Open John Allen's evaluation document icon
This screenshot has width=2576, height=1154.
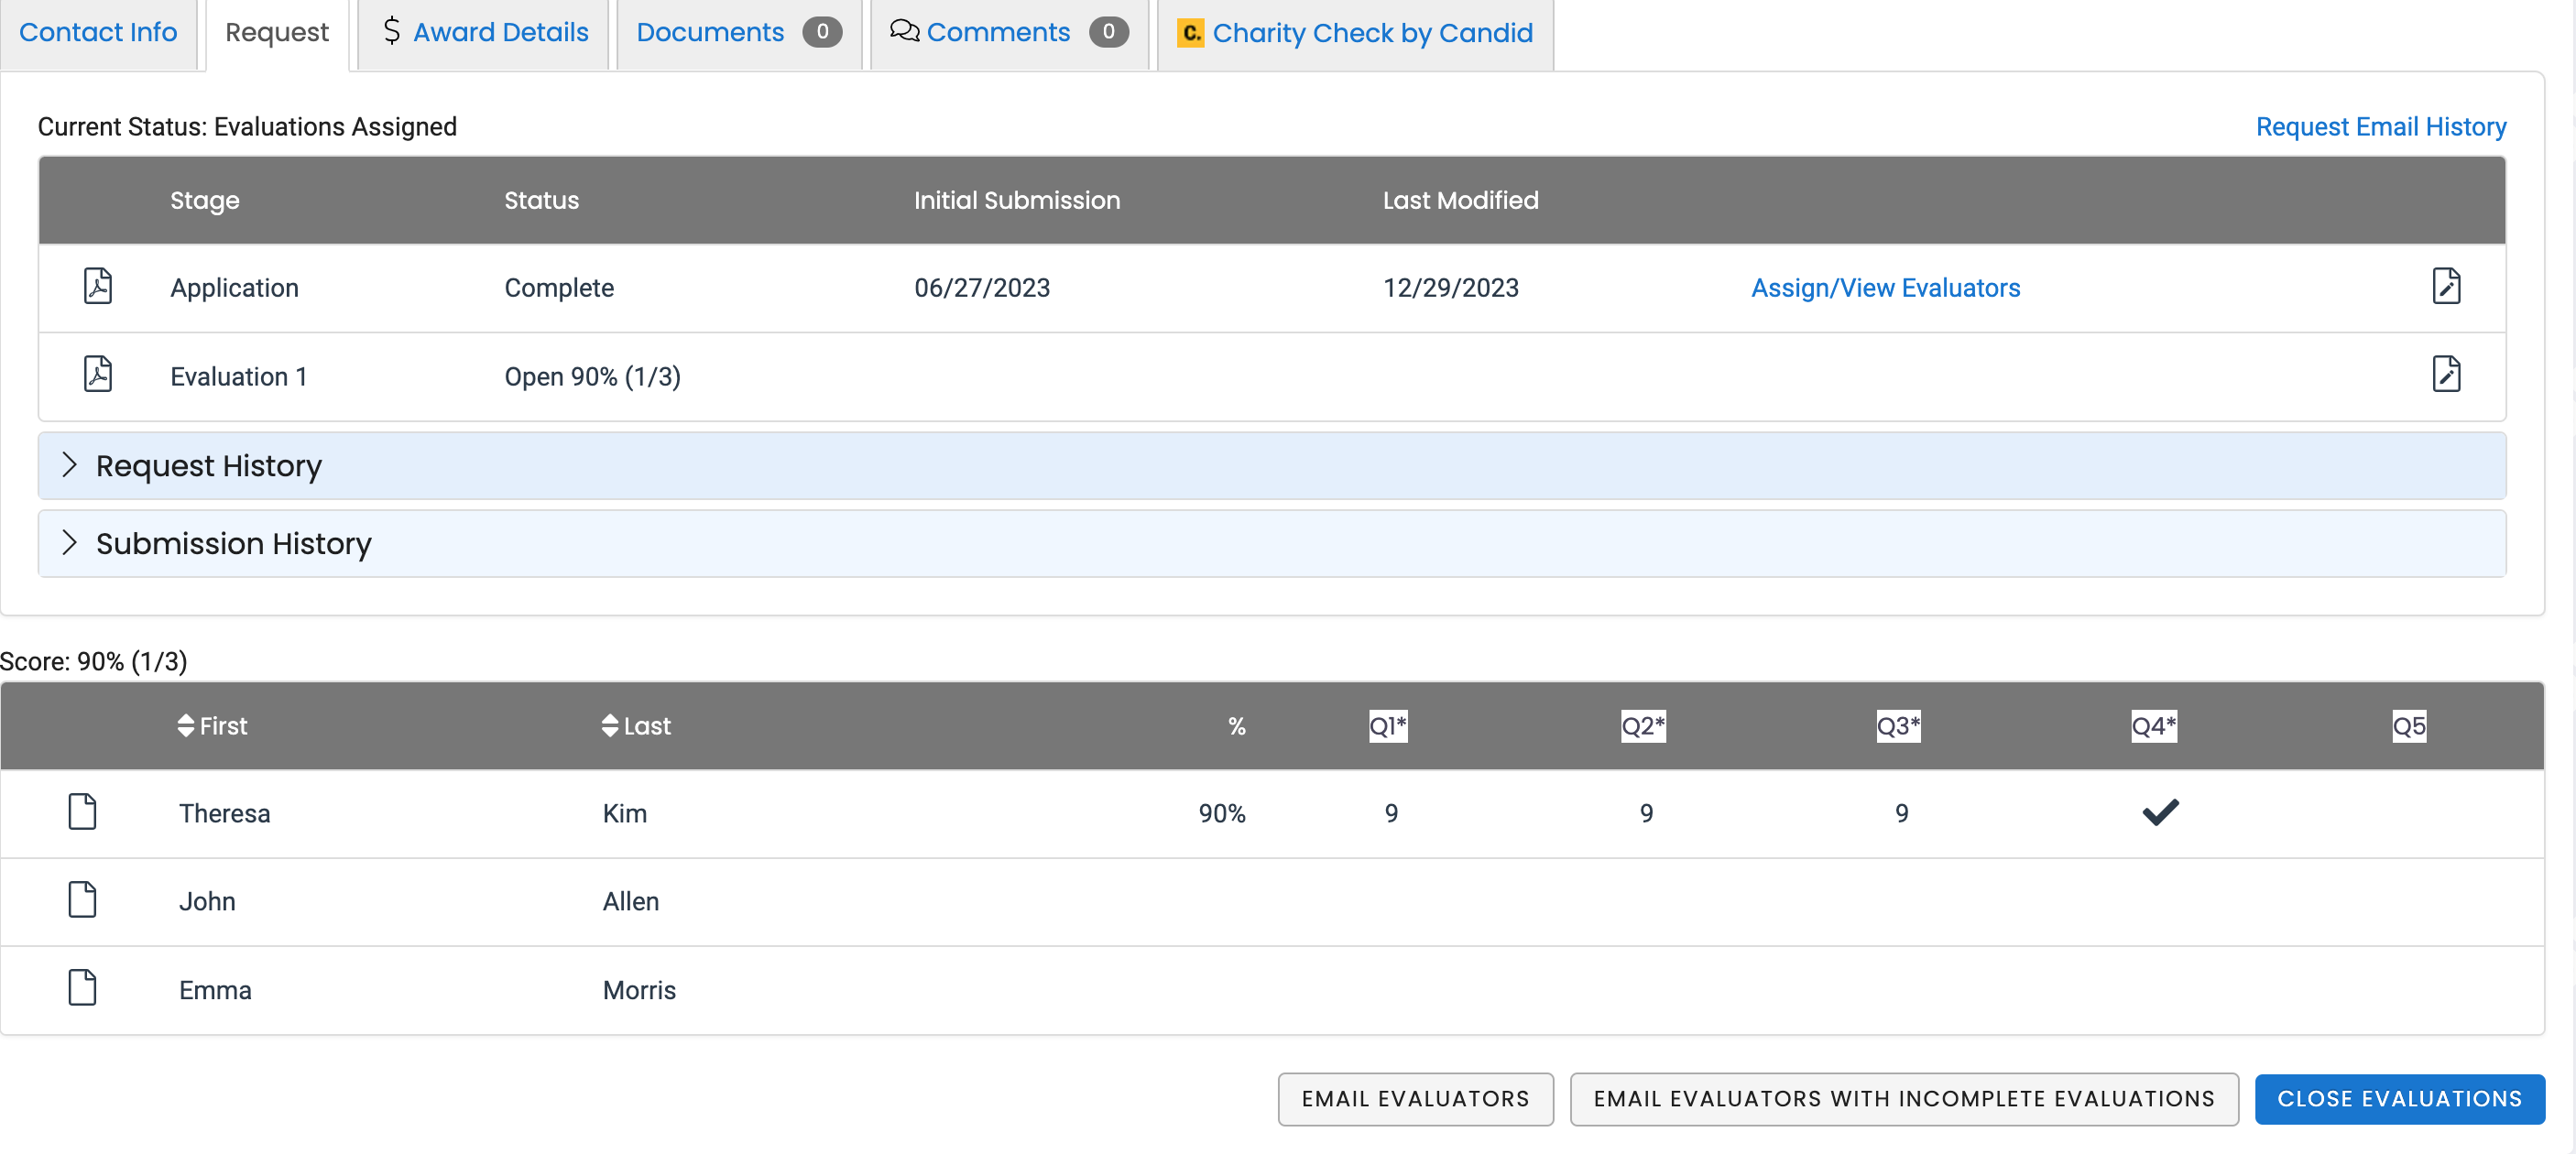82,900
